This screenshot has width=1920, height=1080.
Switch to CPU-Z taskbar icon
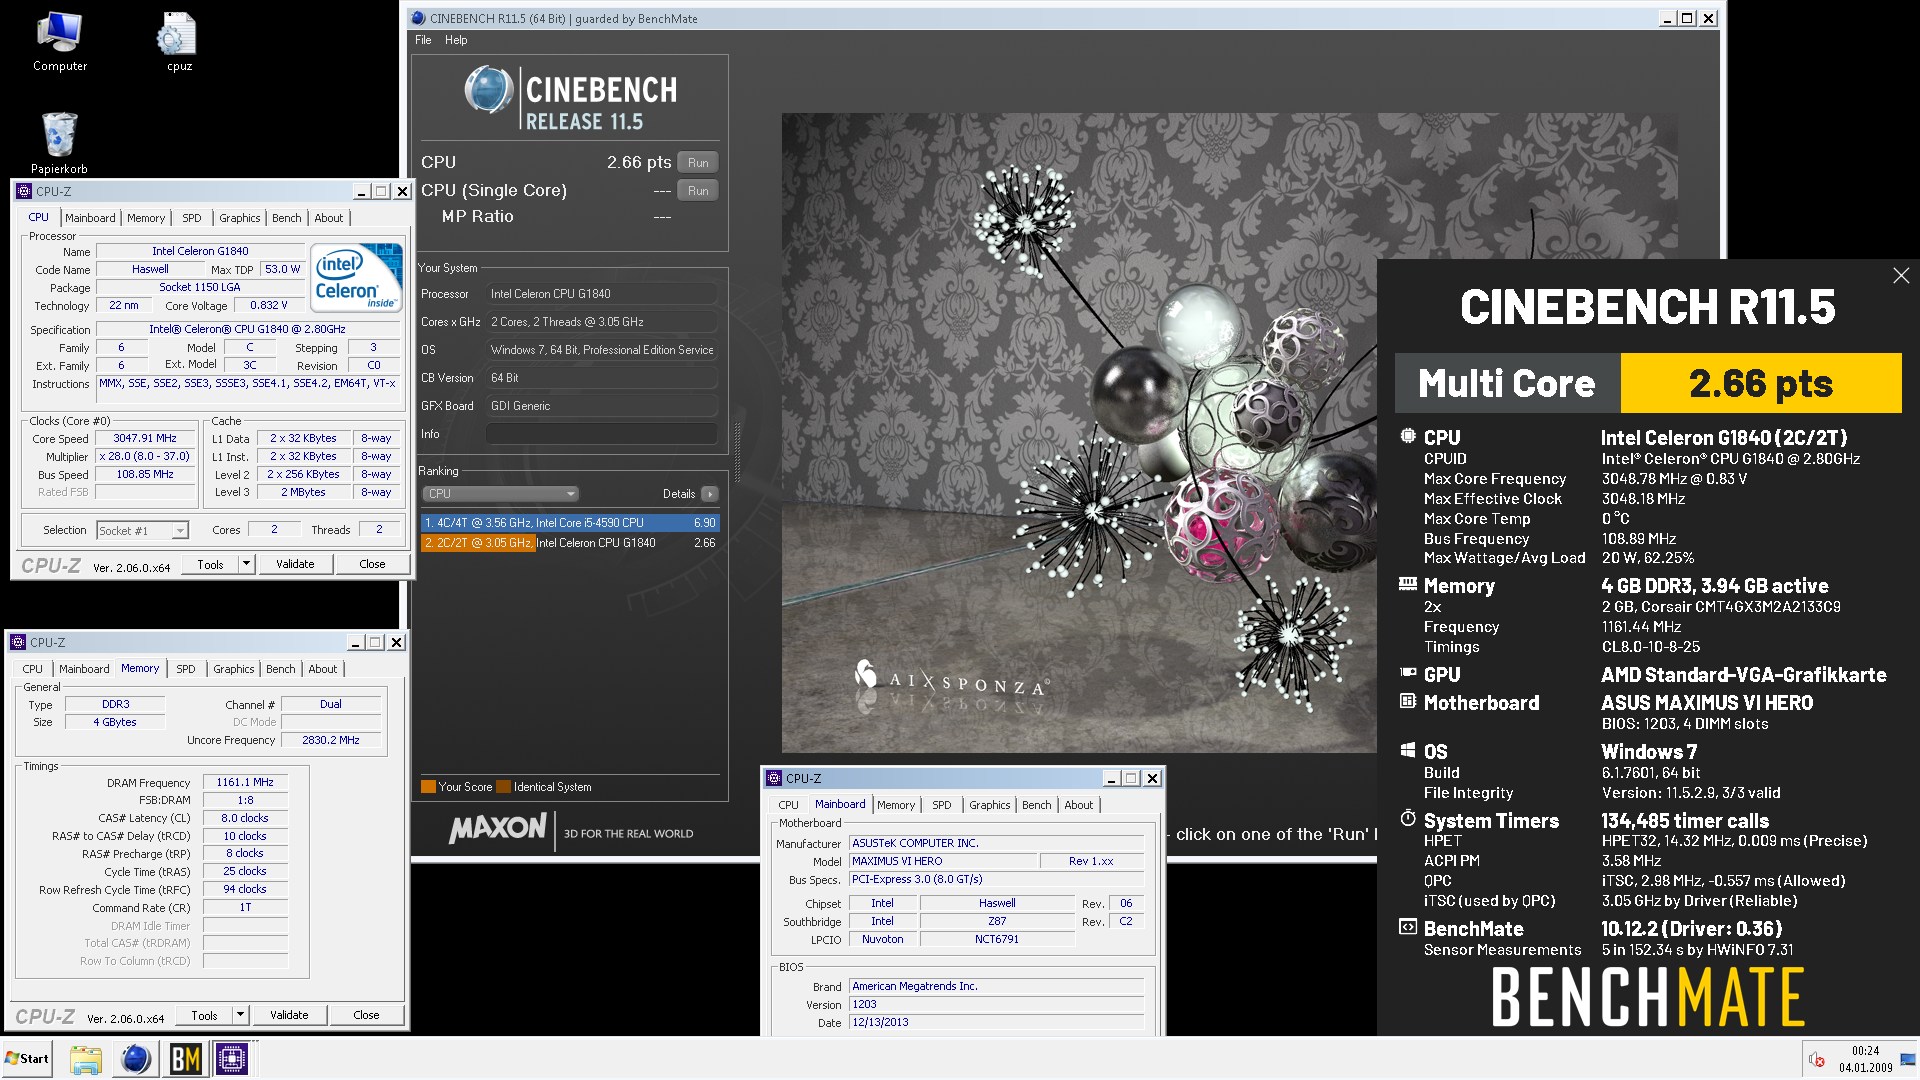(232, 1059)
